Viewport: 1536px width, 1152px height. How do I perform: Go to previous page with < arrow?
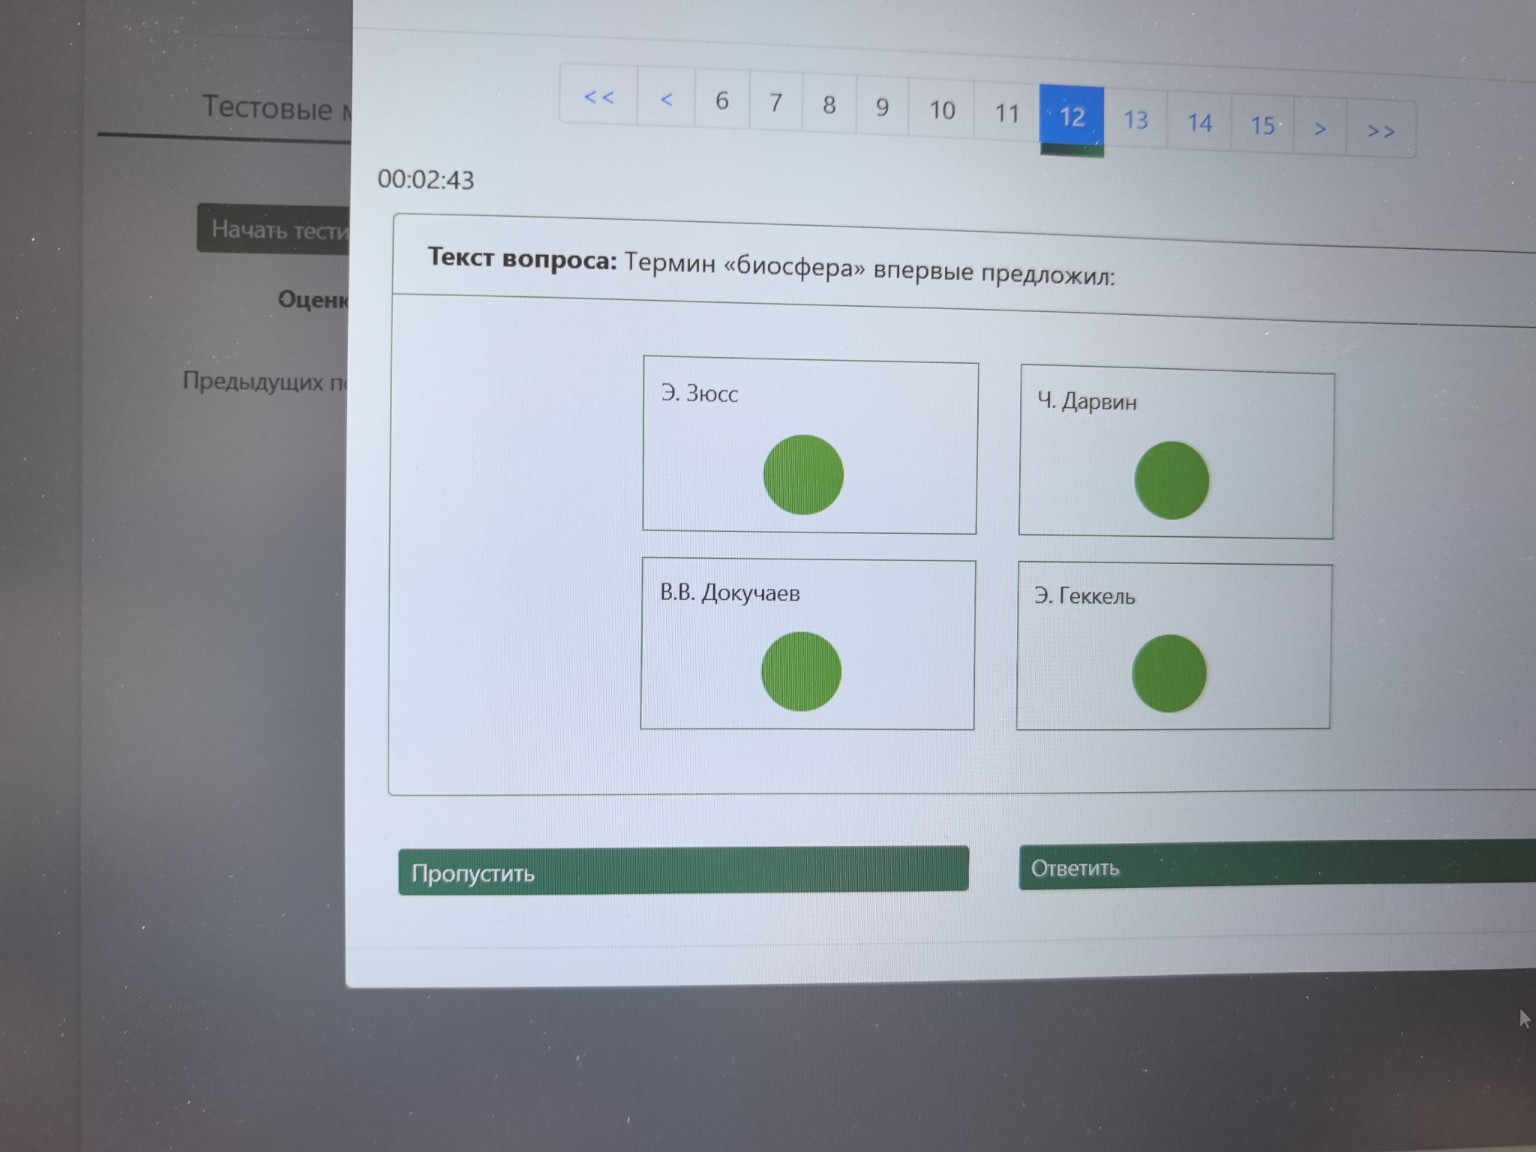tap(666, 99)
